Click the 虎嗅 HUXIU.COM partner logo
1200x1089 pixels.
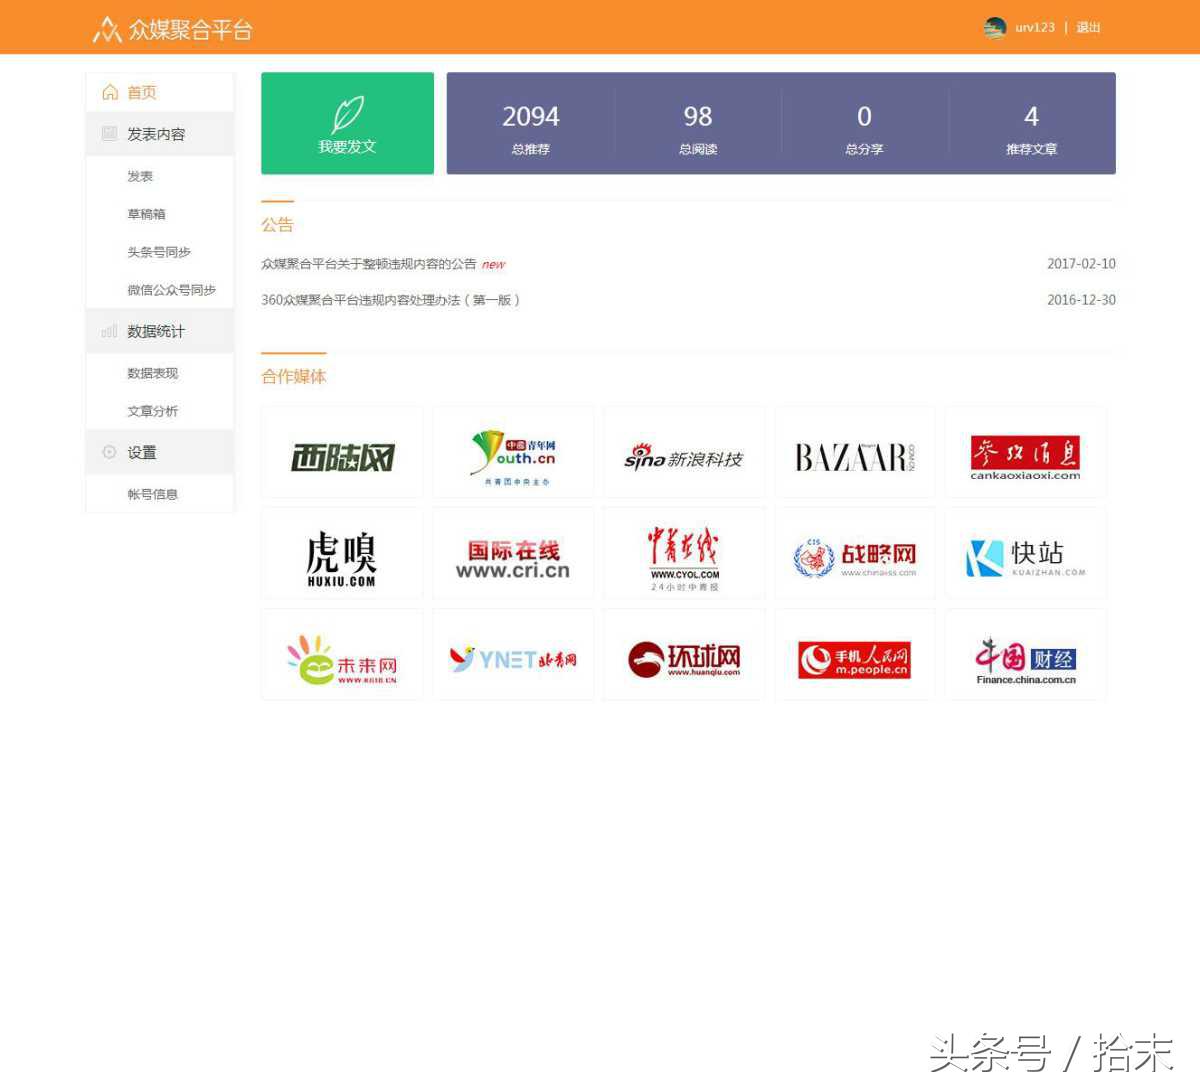click(342, 553)
